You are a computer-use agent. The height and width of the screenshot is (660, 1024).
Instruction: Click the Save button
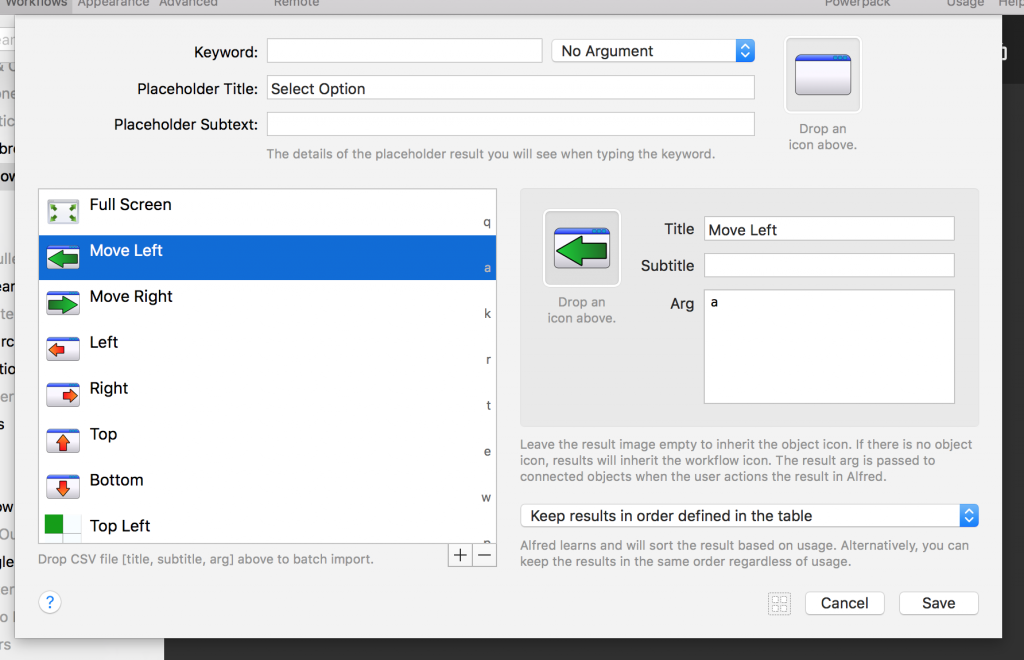(x=938, y=603)
